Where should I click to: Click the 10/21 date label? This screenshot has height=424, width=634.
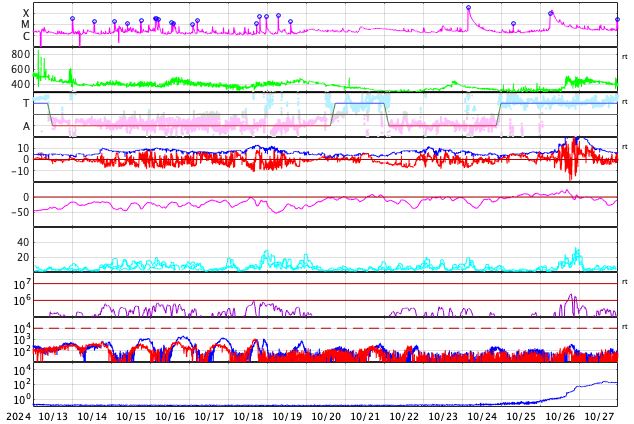(365, 416)
